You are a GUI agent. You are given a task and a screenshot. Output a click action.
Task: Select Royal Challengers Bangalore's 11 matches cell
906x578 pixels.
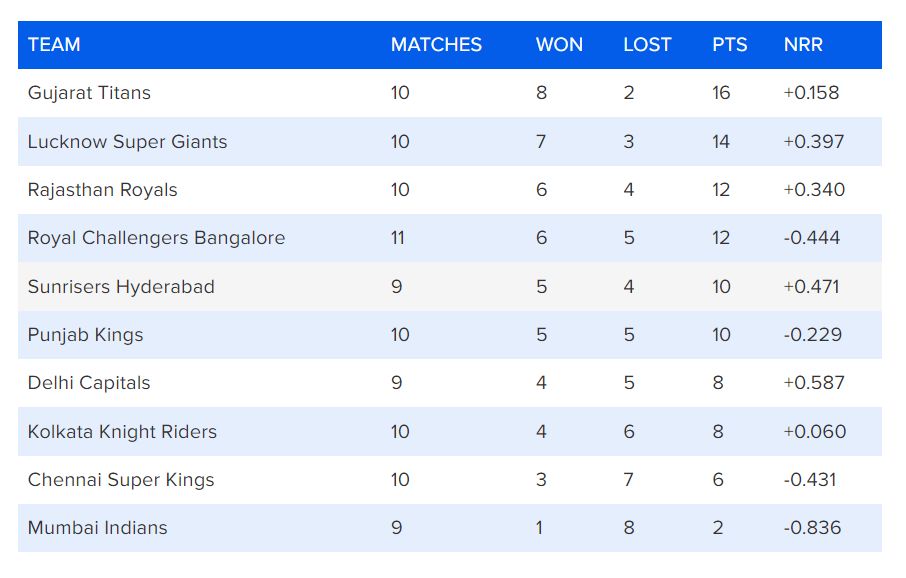point(400,238)
